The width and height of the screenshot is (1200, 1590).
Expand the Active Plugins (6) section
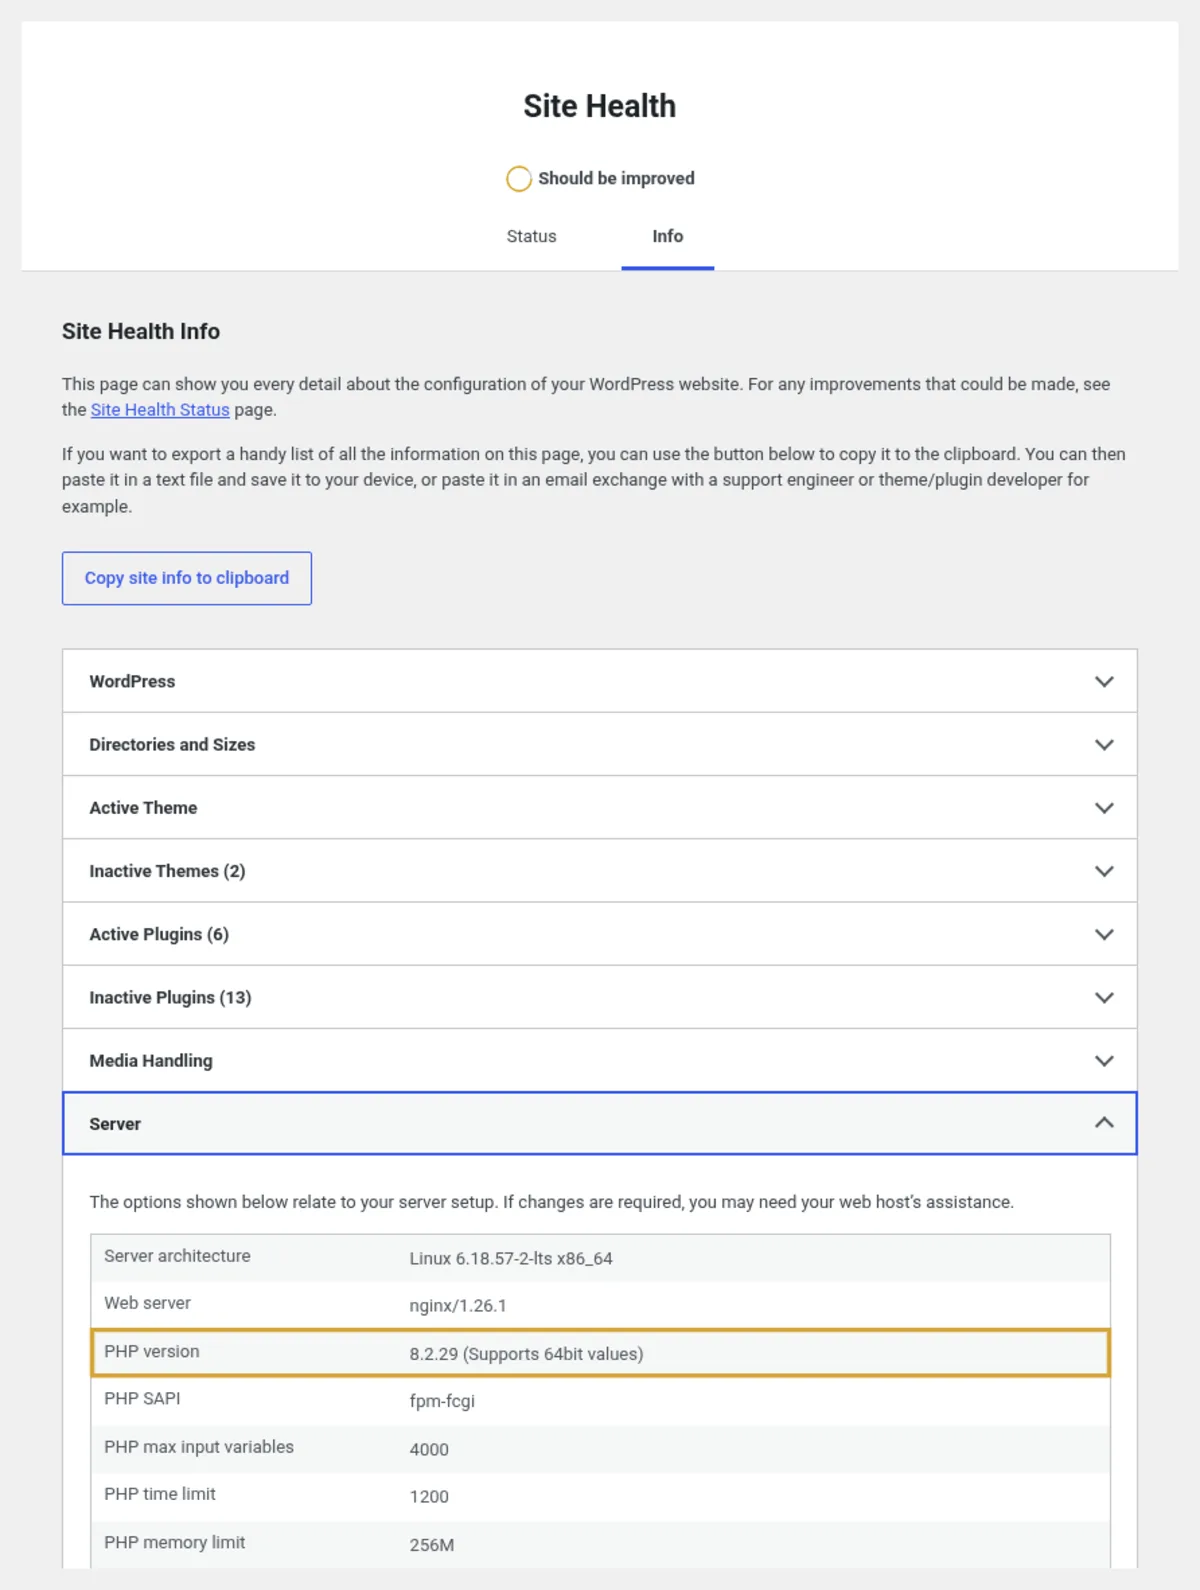coord(600,934)
